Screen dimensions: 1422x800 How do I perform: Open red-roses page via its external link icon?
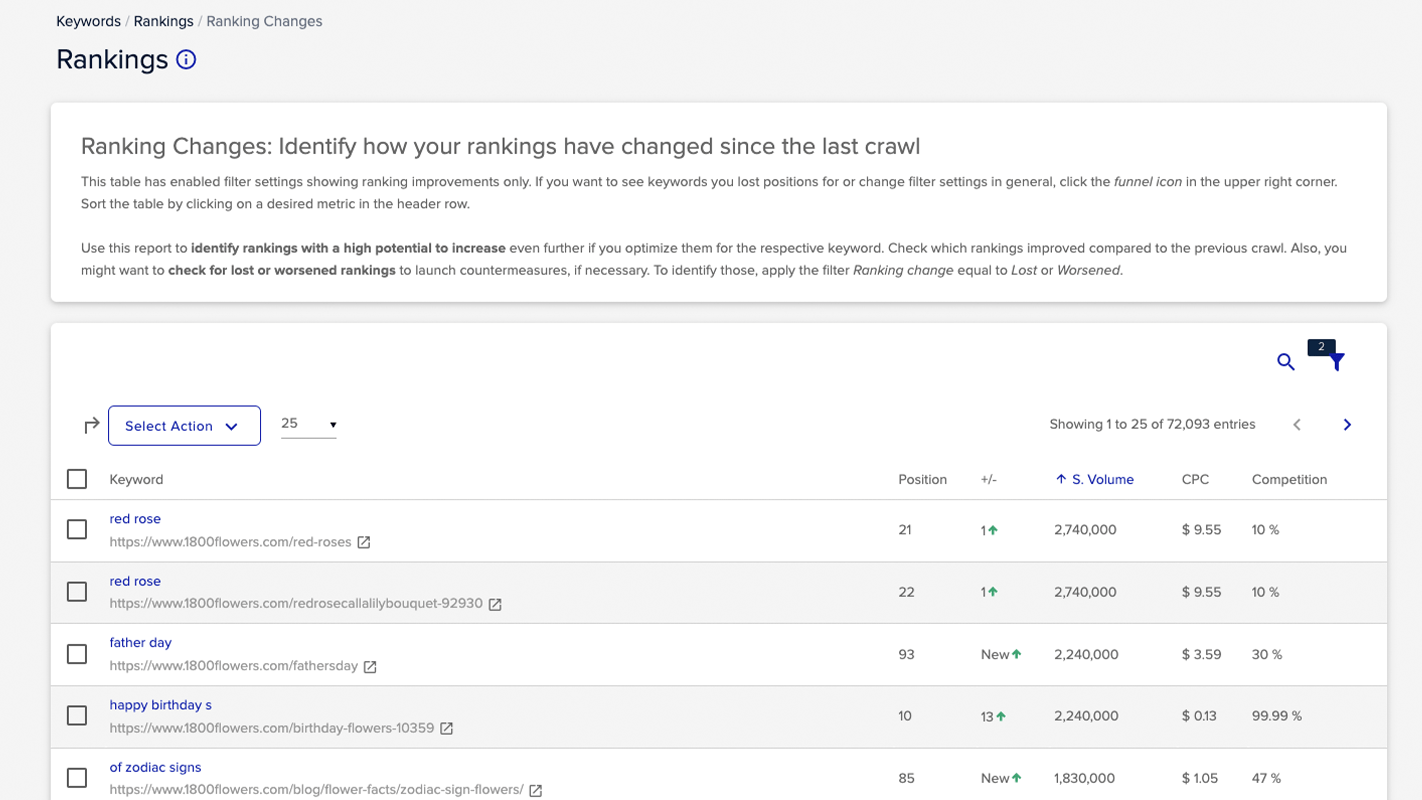363,541
